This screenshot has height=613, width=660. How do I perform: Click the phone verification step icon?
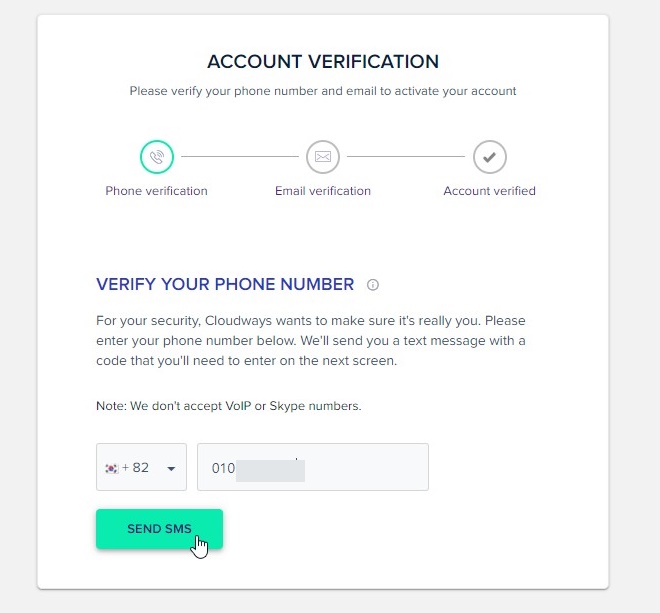point(157,157)
